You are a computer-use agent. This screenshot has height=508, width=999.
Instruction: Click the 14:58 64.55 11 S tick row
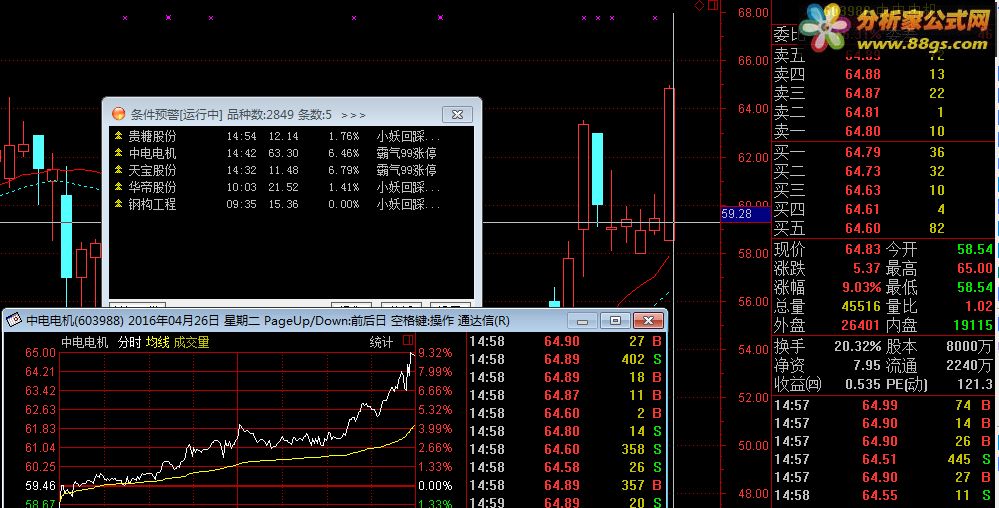coord(882,495)
